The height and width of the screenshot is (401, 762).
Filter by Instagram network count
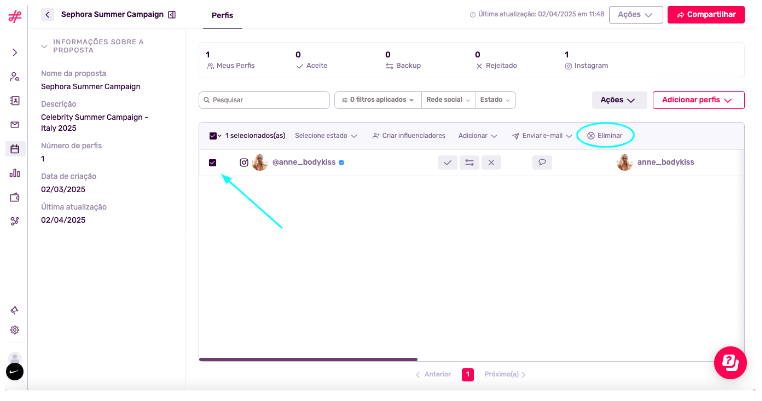(x=586, y=60)
